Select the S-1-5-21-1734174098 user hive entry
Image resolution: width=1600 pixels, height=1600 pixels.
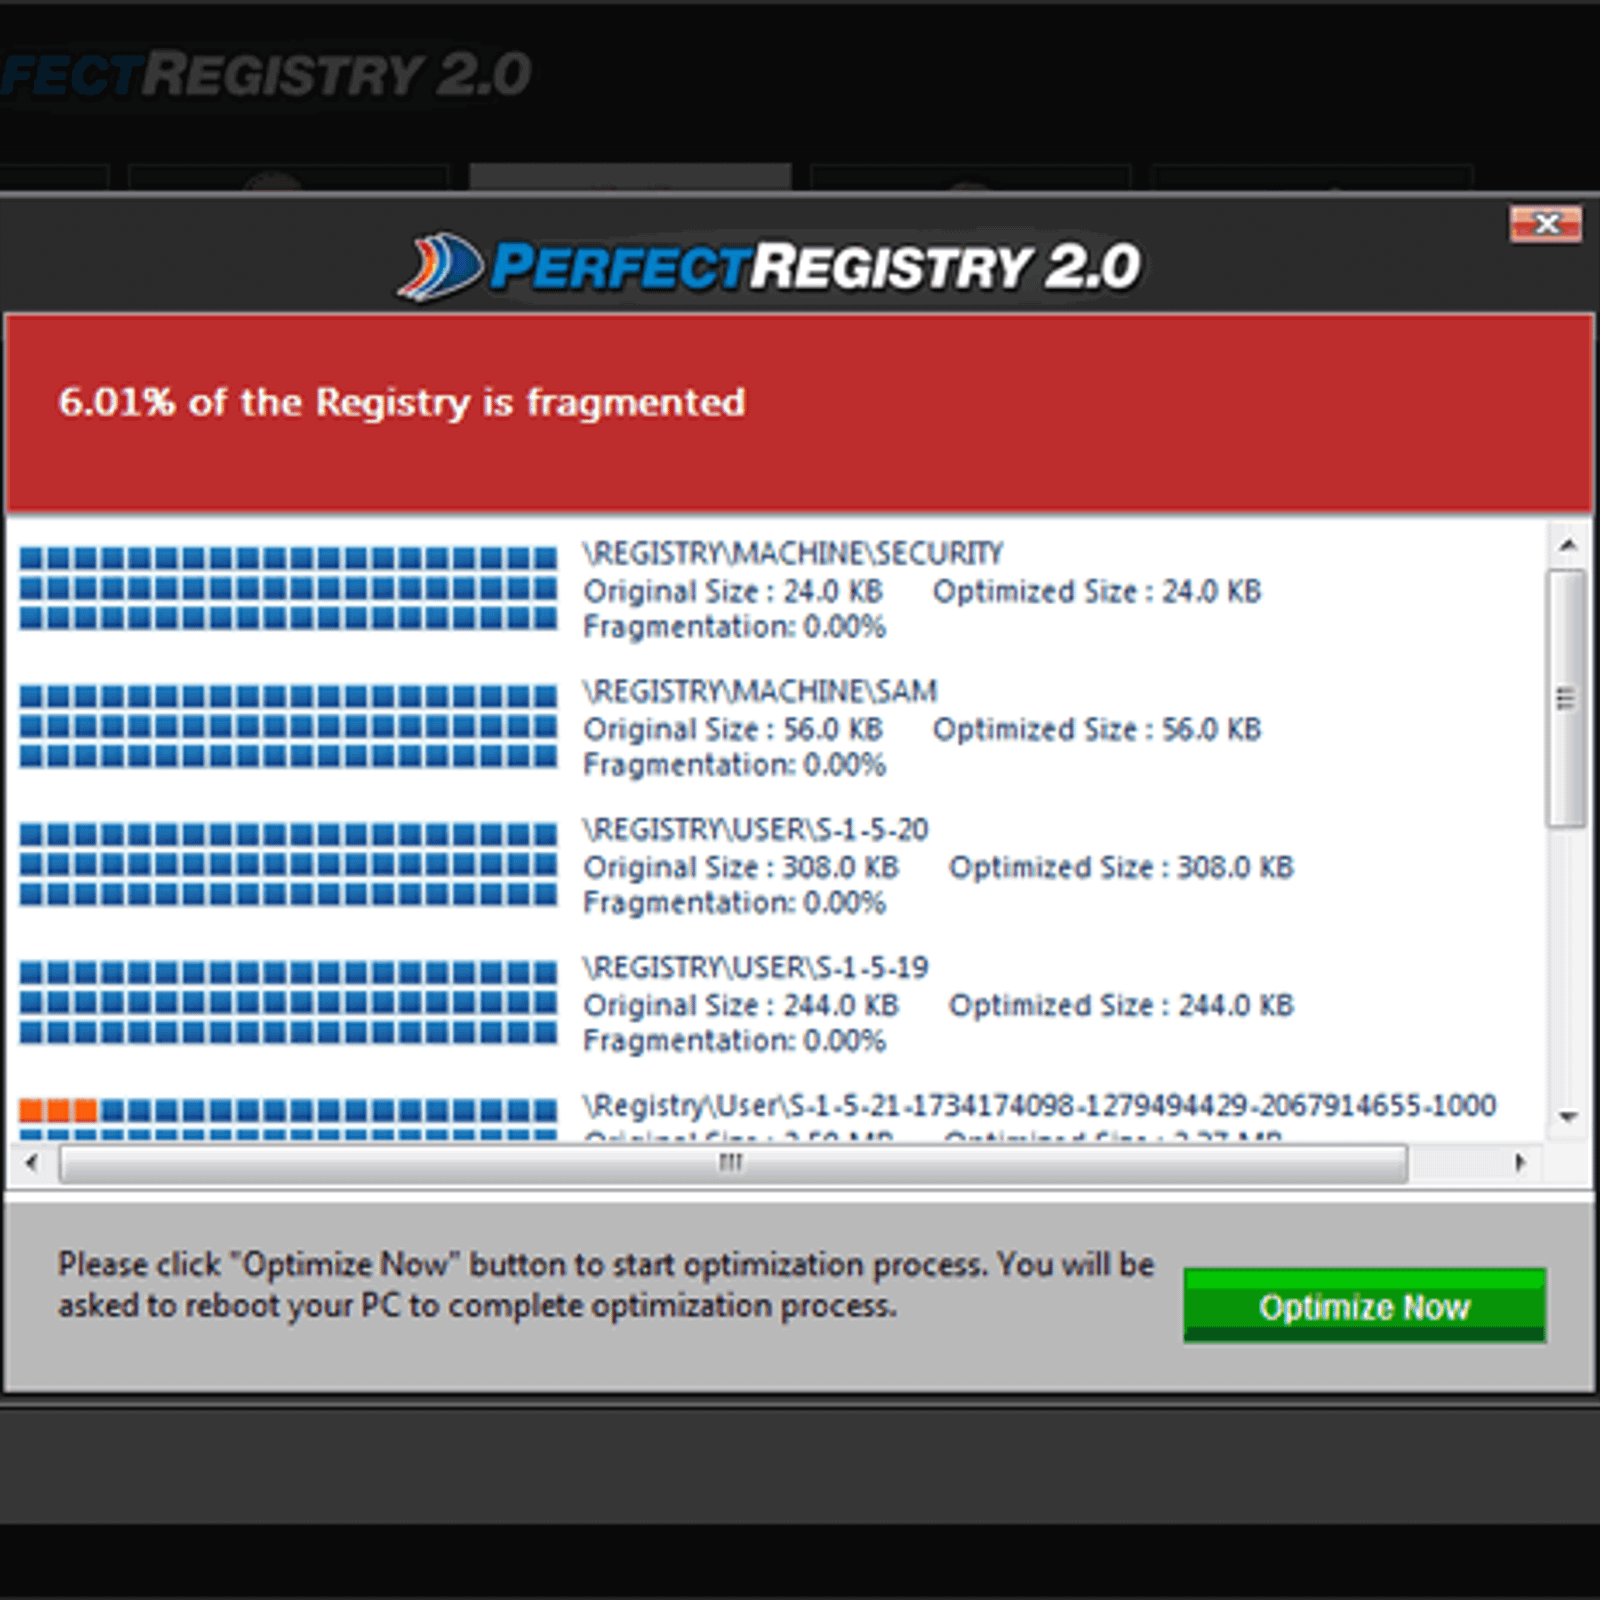click(x=1040, y=1106)
